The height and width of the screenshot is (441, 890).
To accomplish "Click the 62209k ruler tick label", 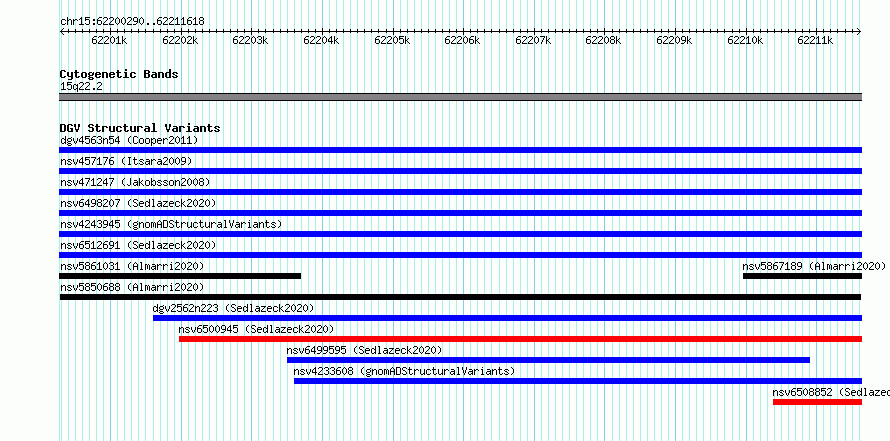I will (x=674, y=40).
